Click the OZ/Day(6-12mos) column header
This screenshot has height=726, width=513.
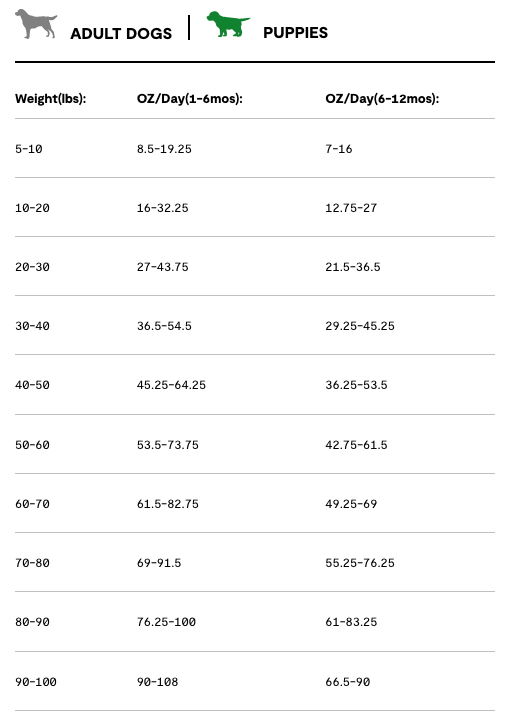(382, 99)
